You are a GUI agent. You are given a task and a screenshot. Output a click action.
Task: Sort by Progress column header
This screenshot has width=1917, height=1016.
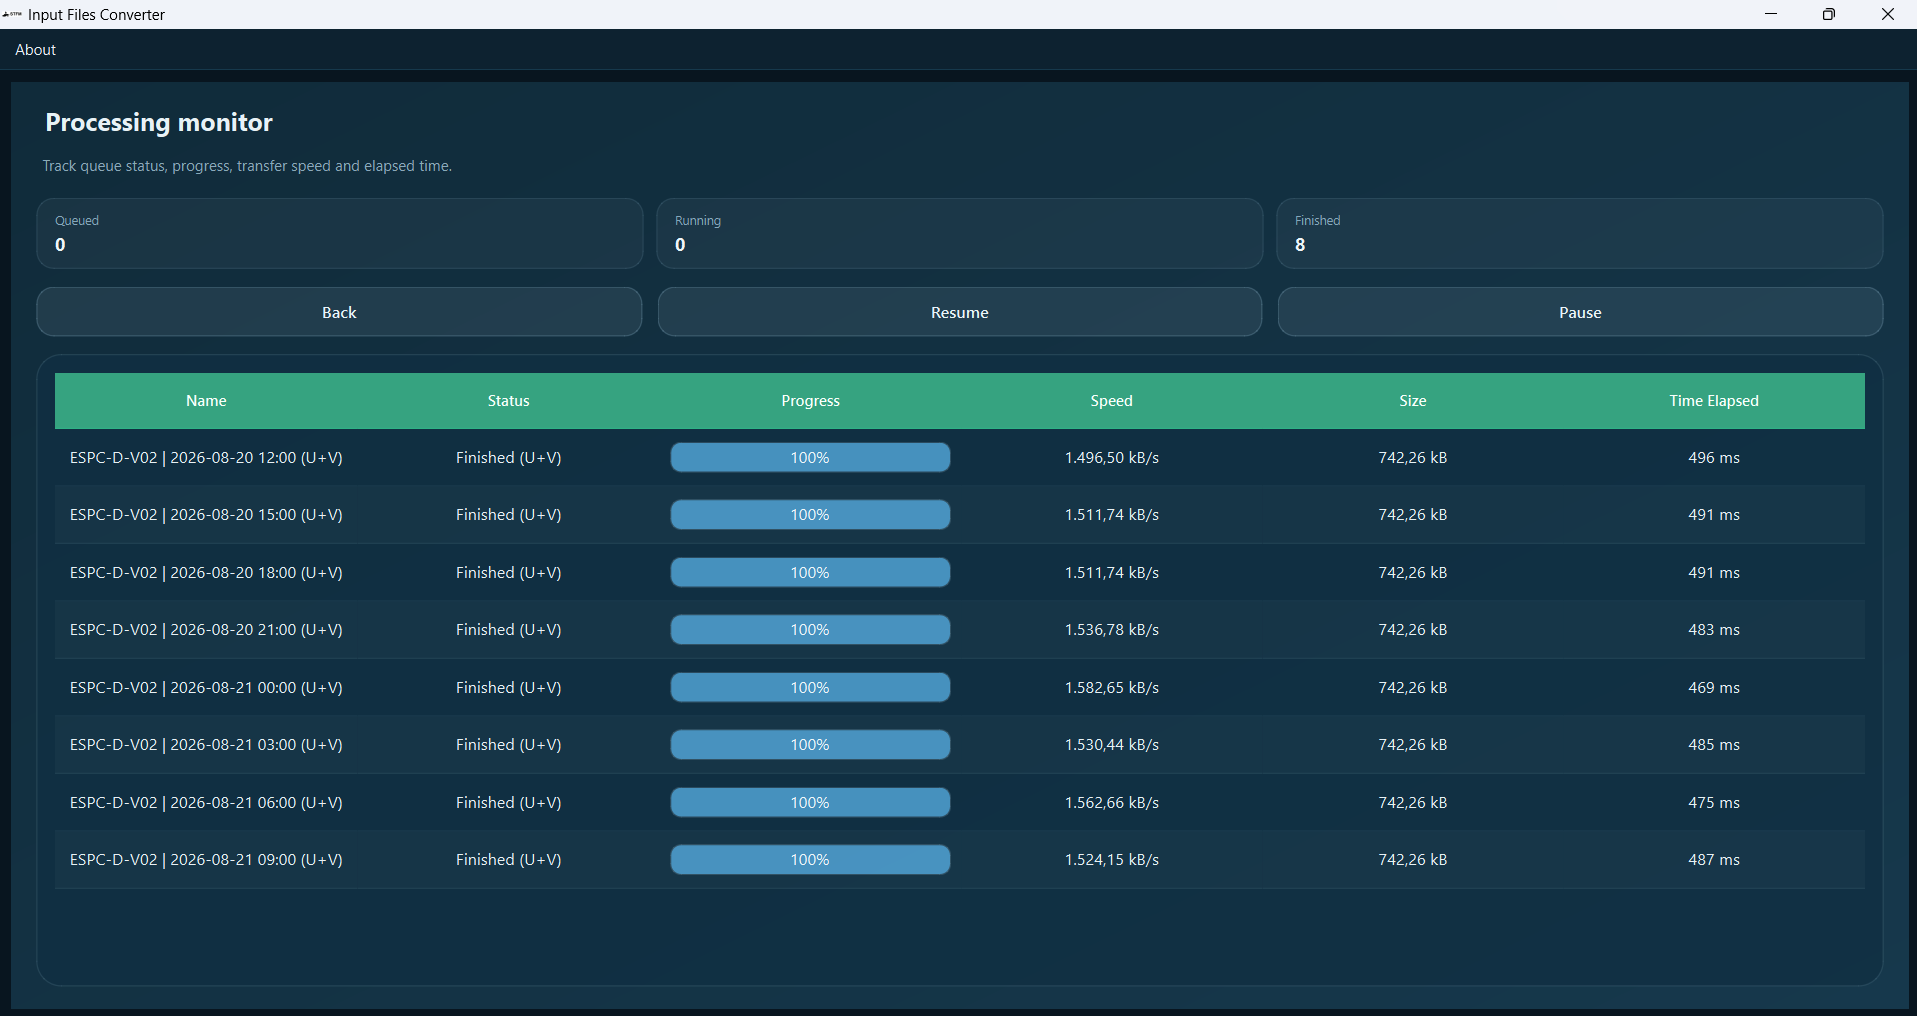810,401
